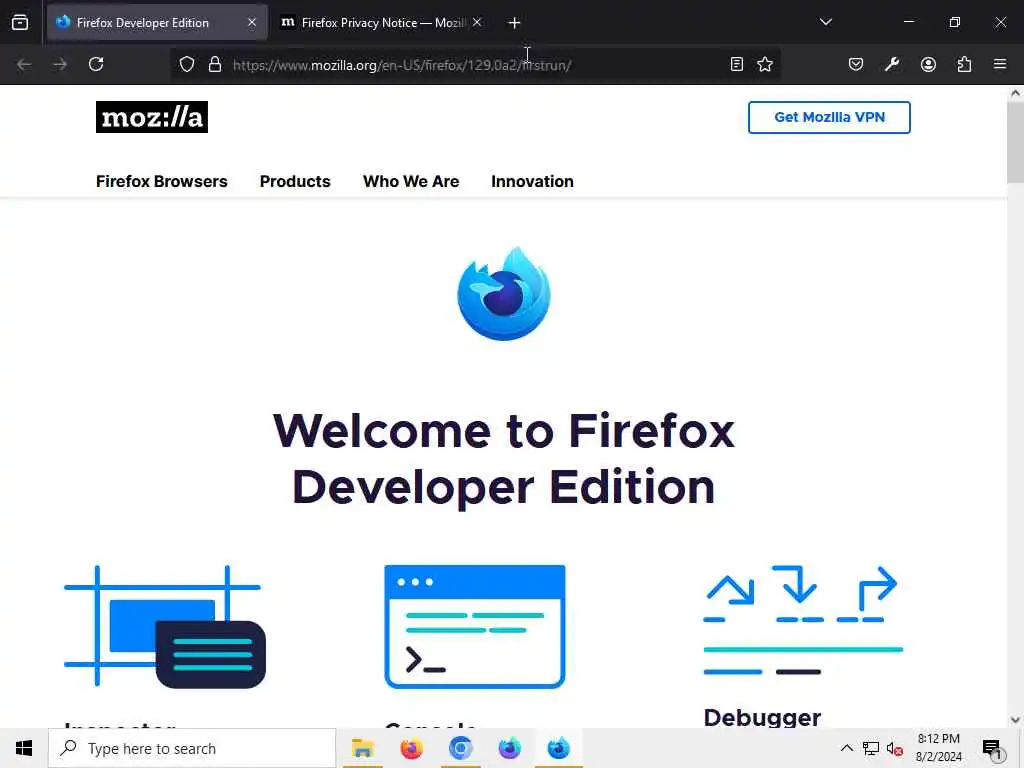
Task: Expand the list all tabs dropdown
Action: [x=825, y=22]
